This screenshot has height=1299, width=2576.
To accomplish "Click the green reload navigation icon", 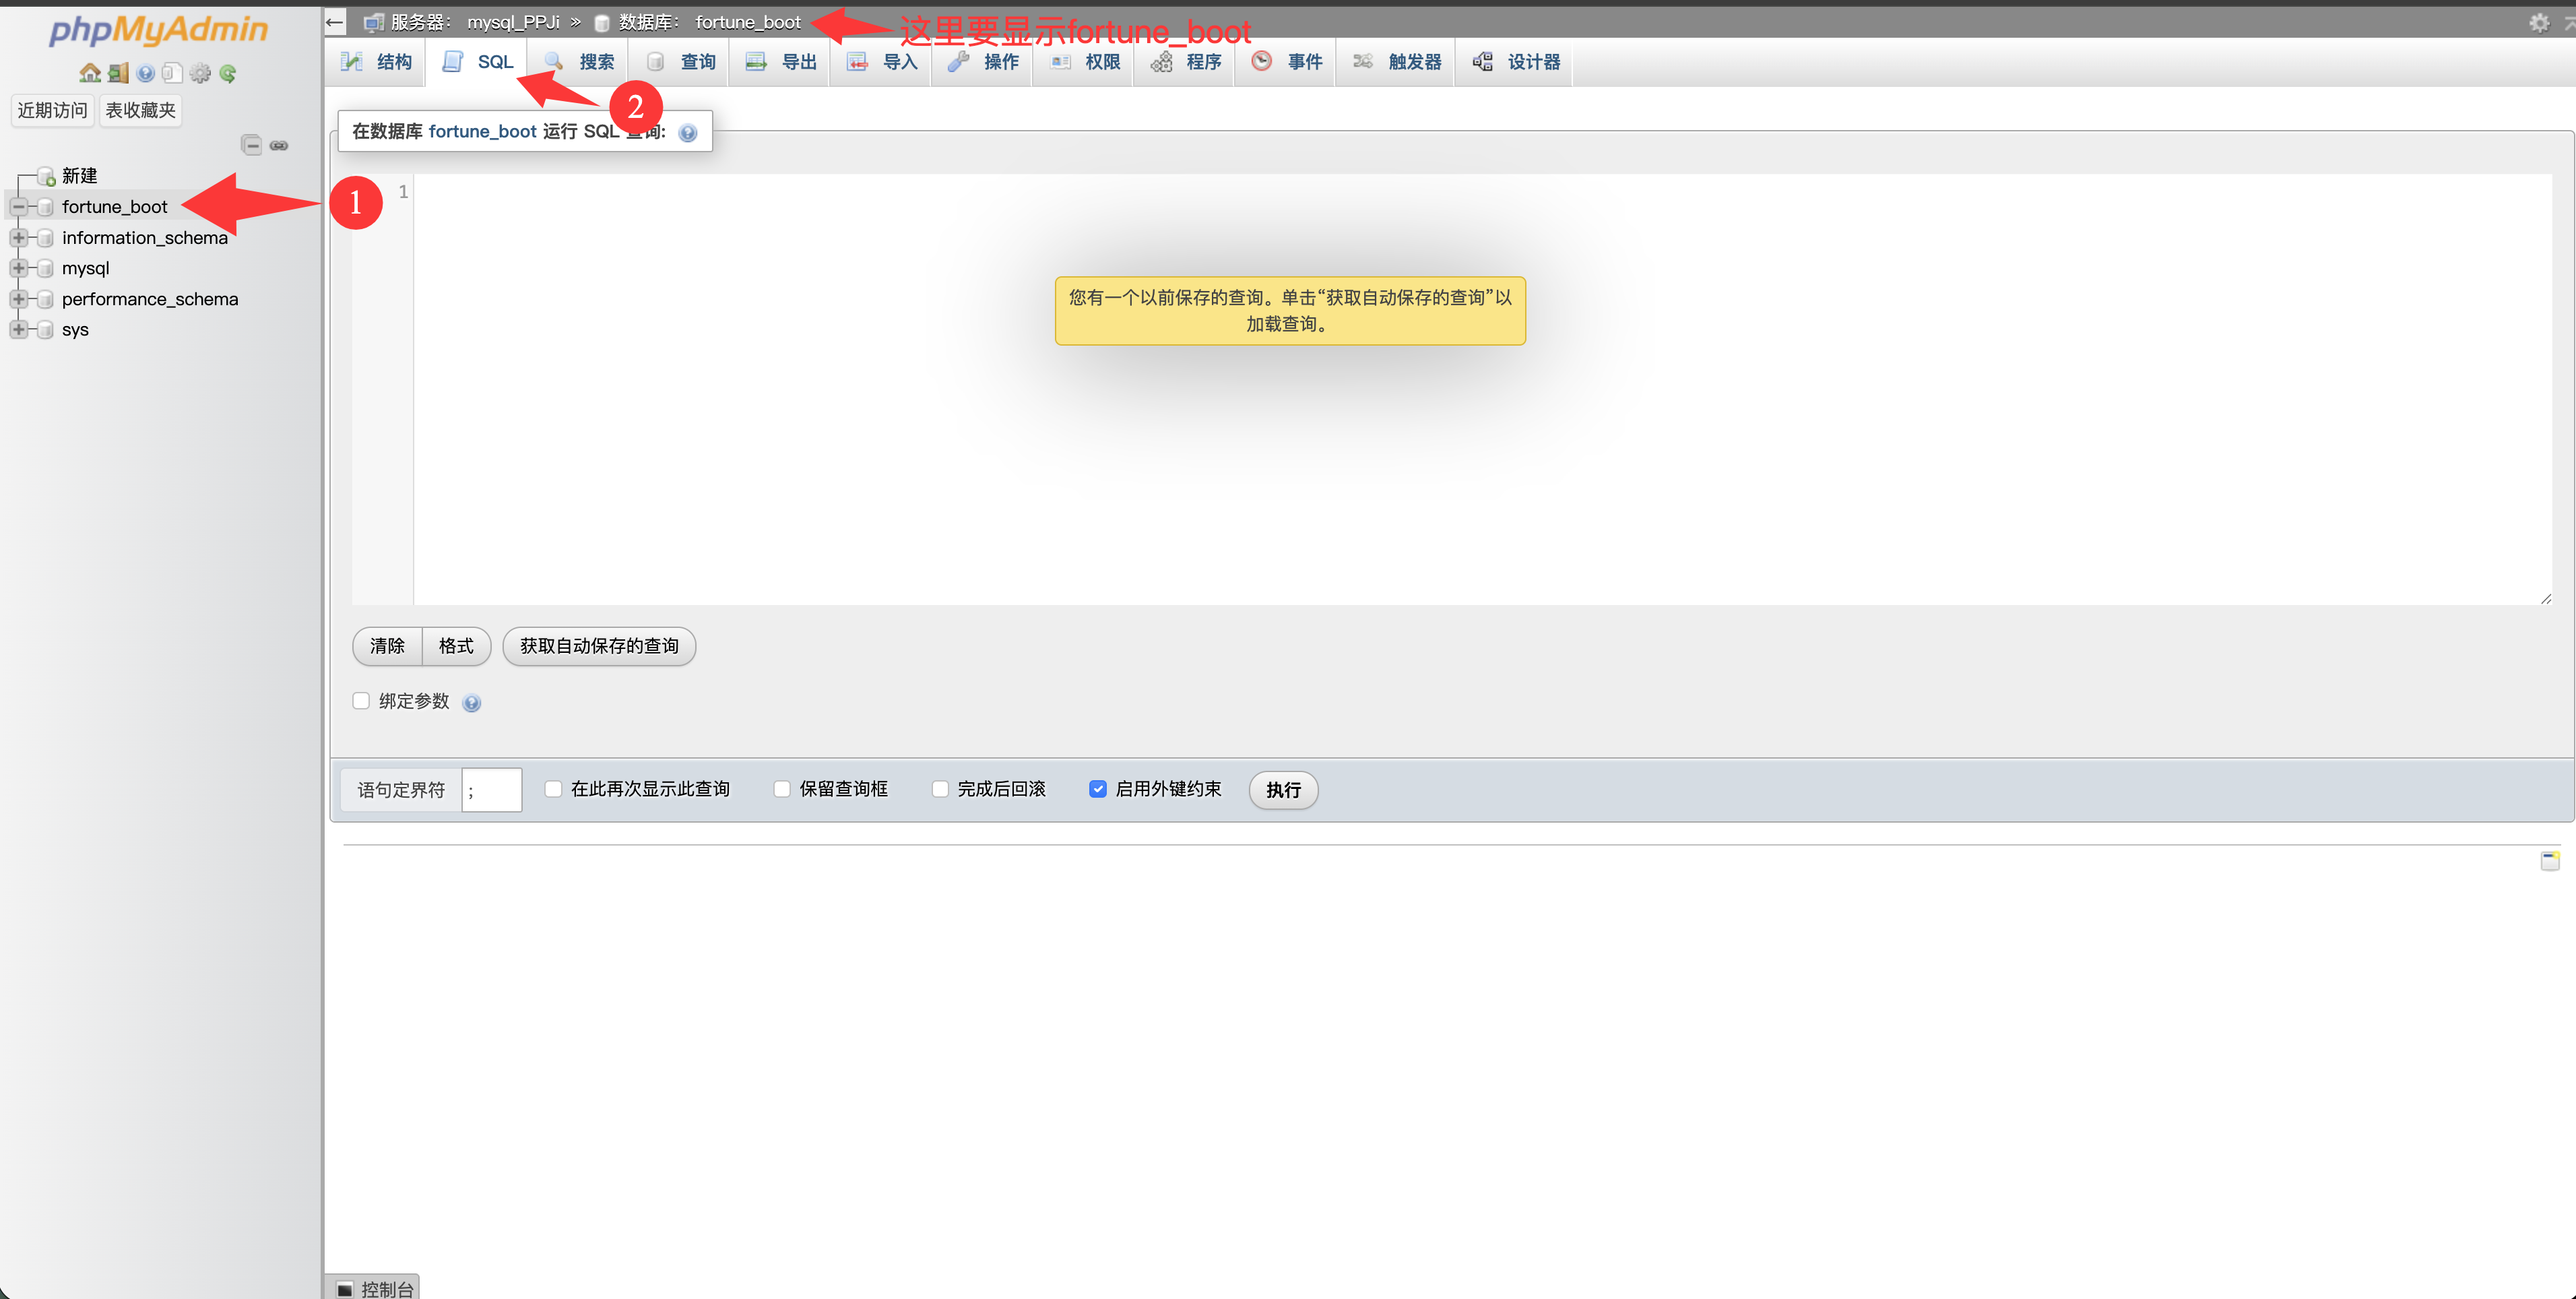I will point(228,73).
